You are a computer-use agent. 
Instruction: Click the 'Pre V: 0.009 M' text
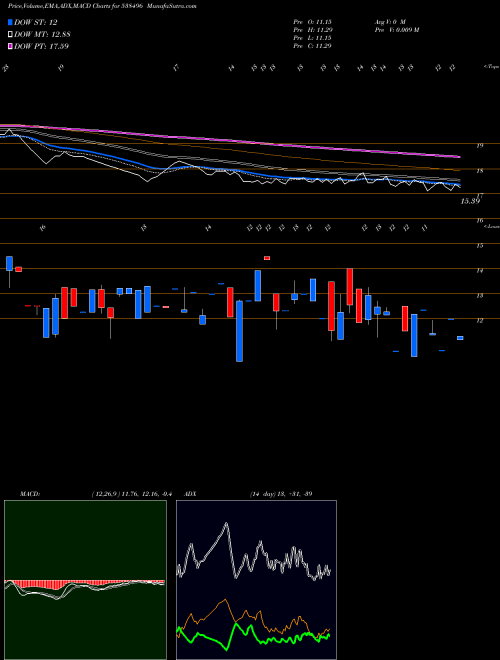pos(396,30)
